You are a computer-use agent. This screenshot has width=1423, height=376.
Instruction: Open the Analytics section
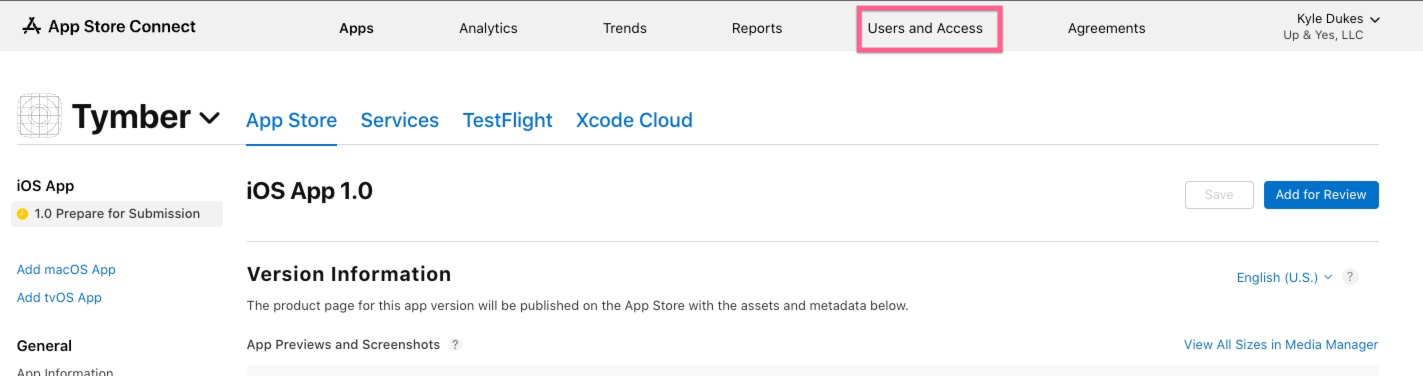pos(488,28)
